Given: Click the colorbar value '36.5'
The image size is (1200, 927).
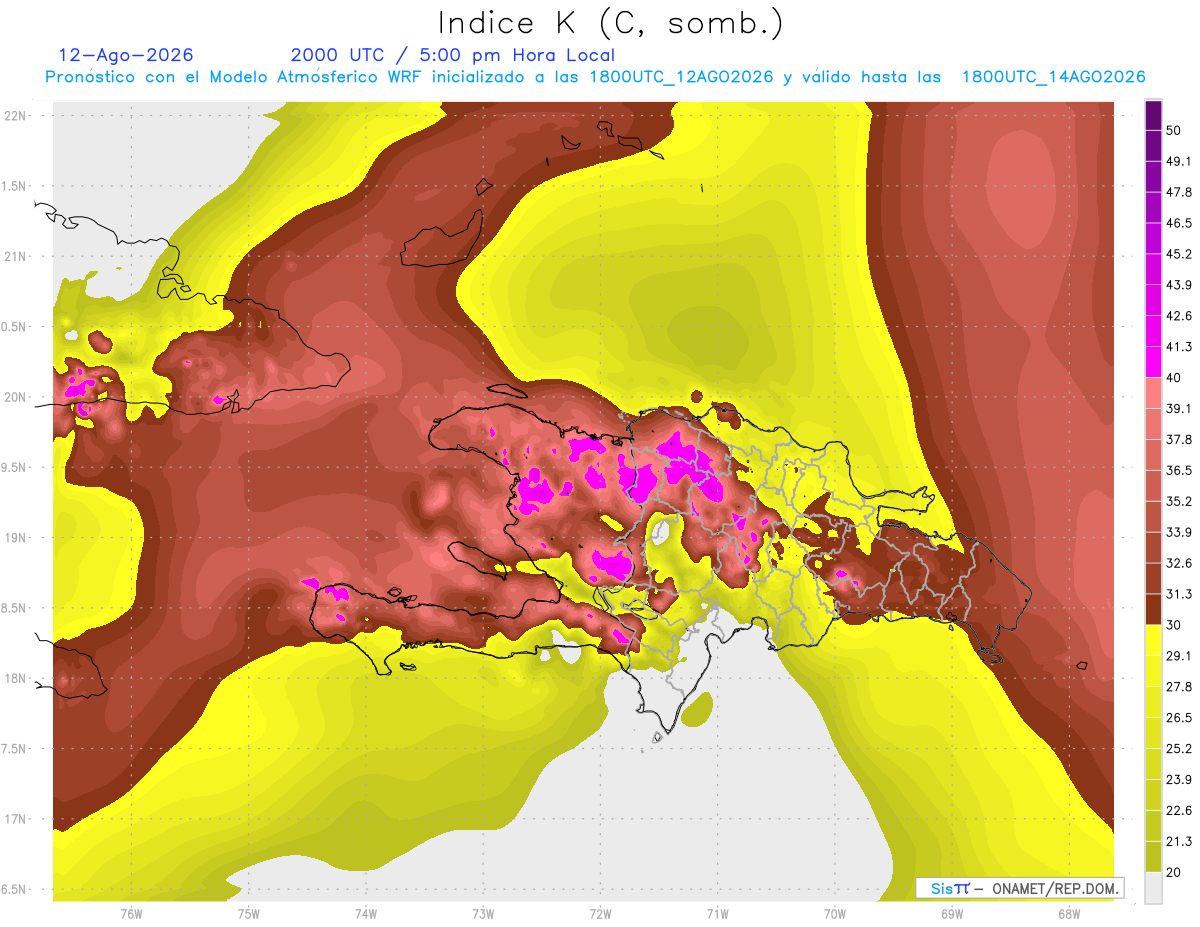Looking at the screenshot, I should pyautogui.click(x=1179, y=470).
